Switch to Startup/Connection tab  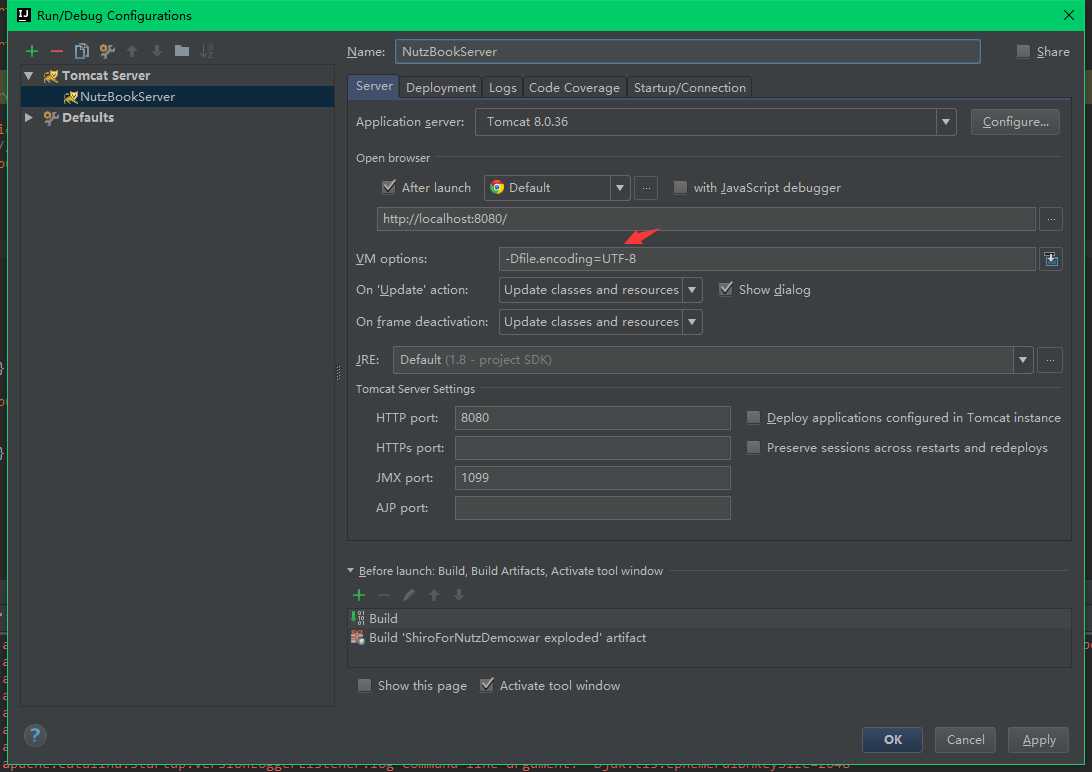coord(689,88)
